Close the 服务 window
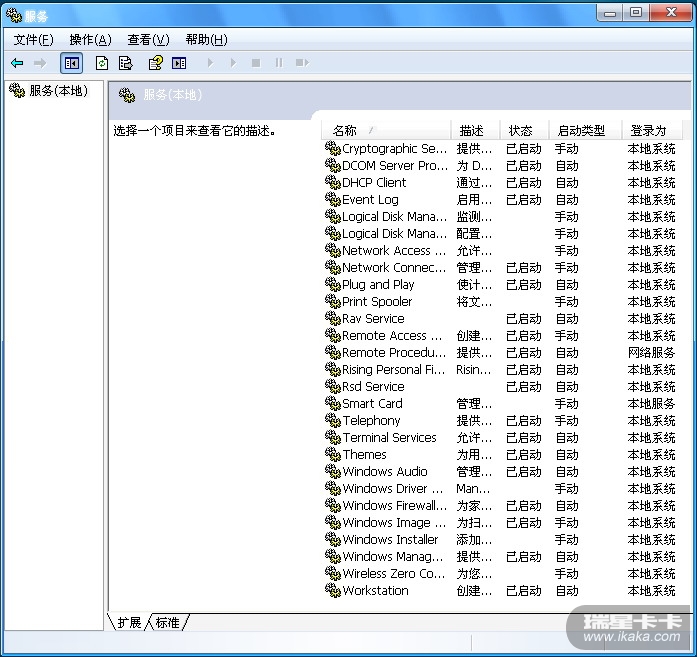This screenshot has height=657, width=697. click(x=671, y=13)
